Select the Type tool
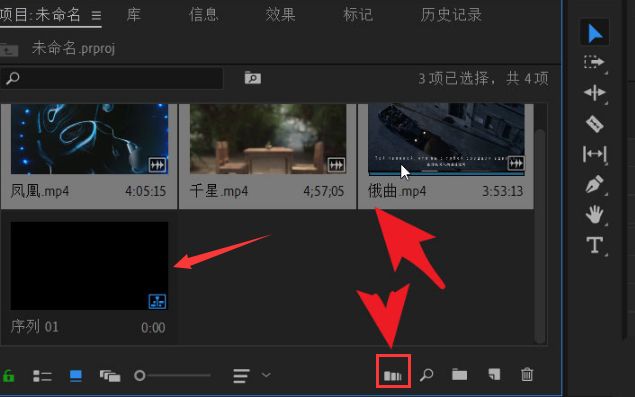Viewport: 635px width, 397px height. coord(595,245)
